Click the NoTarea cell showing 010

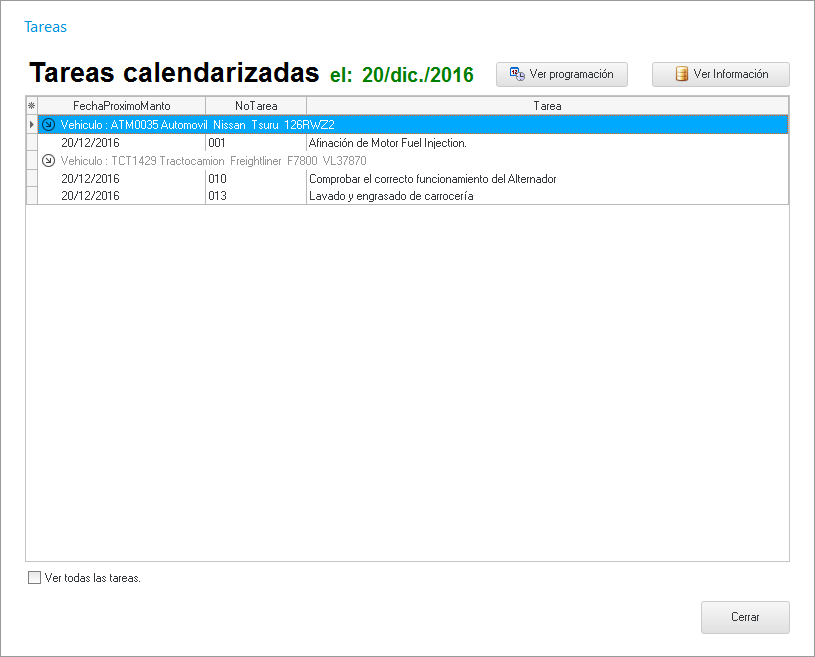218,179
